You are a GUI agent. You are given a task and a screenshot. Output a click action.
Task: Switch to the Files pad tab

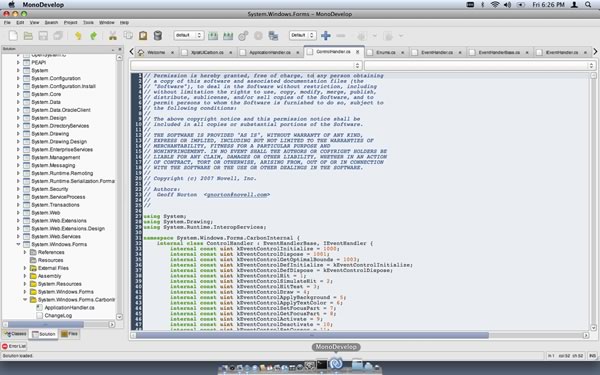tap(70, 334)
